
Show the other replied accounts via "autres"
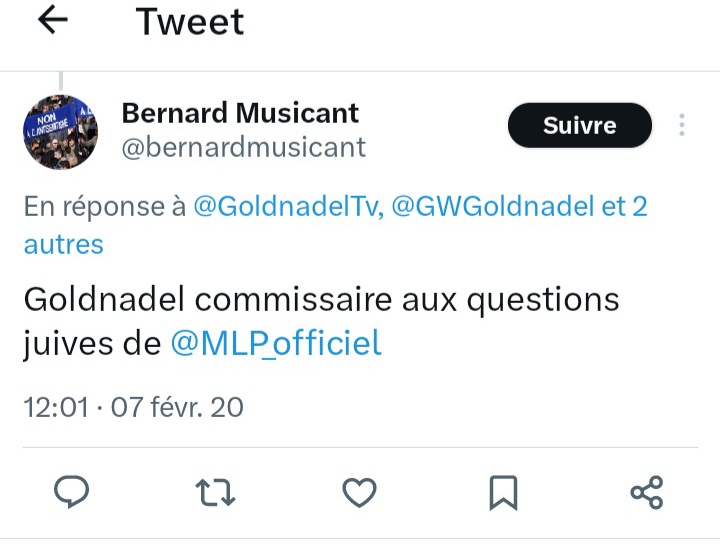tap(63, 243)
